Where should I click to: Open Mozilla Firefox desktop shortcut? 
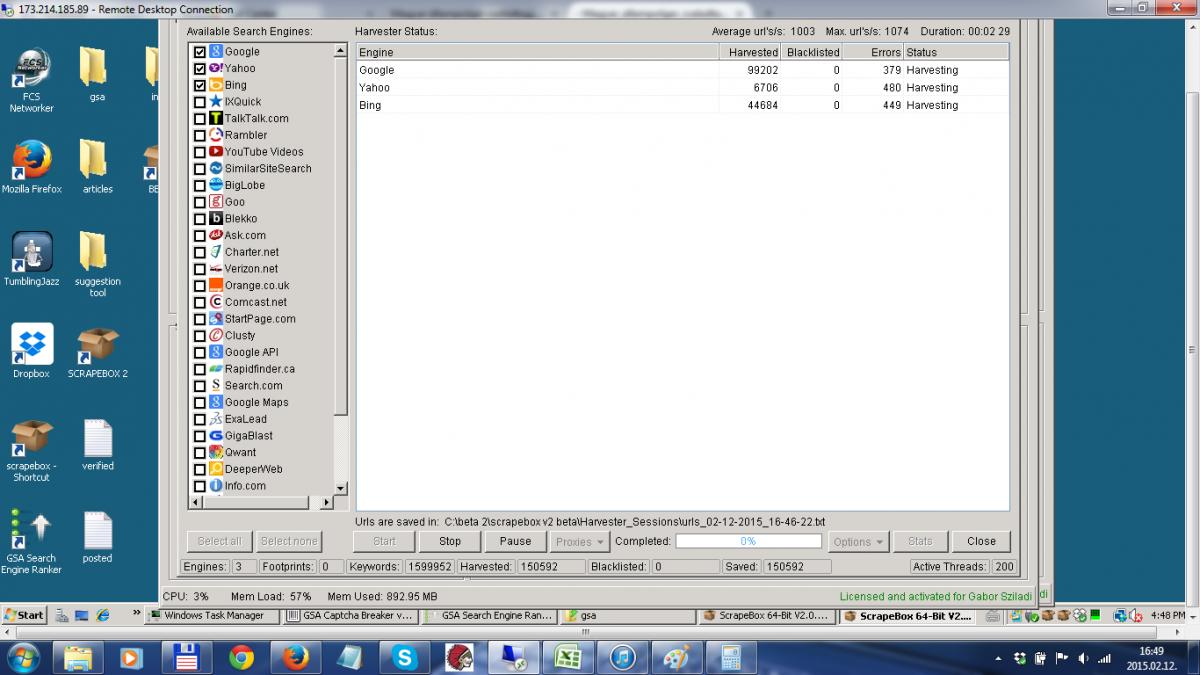pos(31,167)
